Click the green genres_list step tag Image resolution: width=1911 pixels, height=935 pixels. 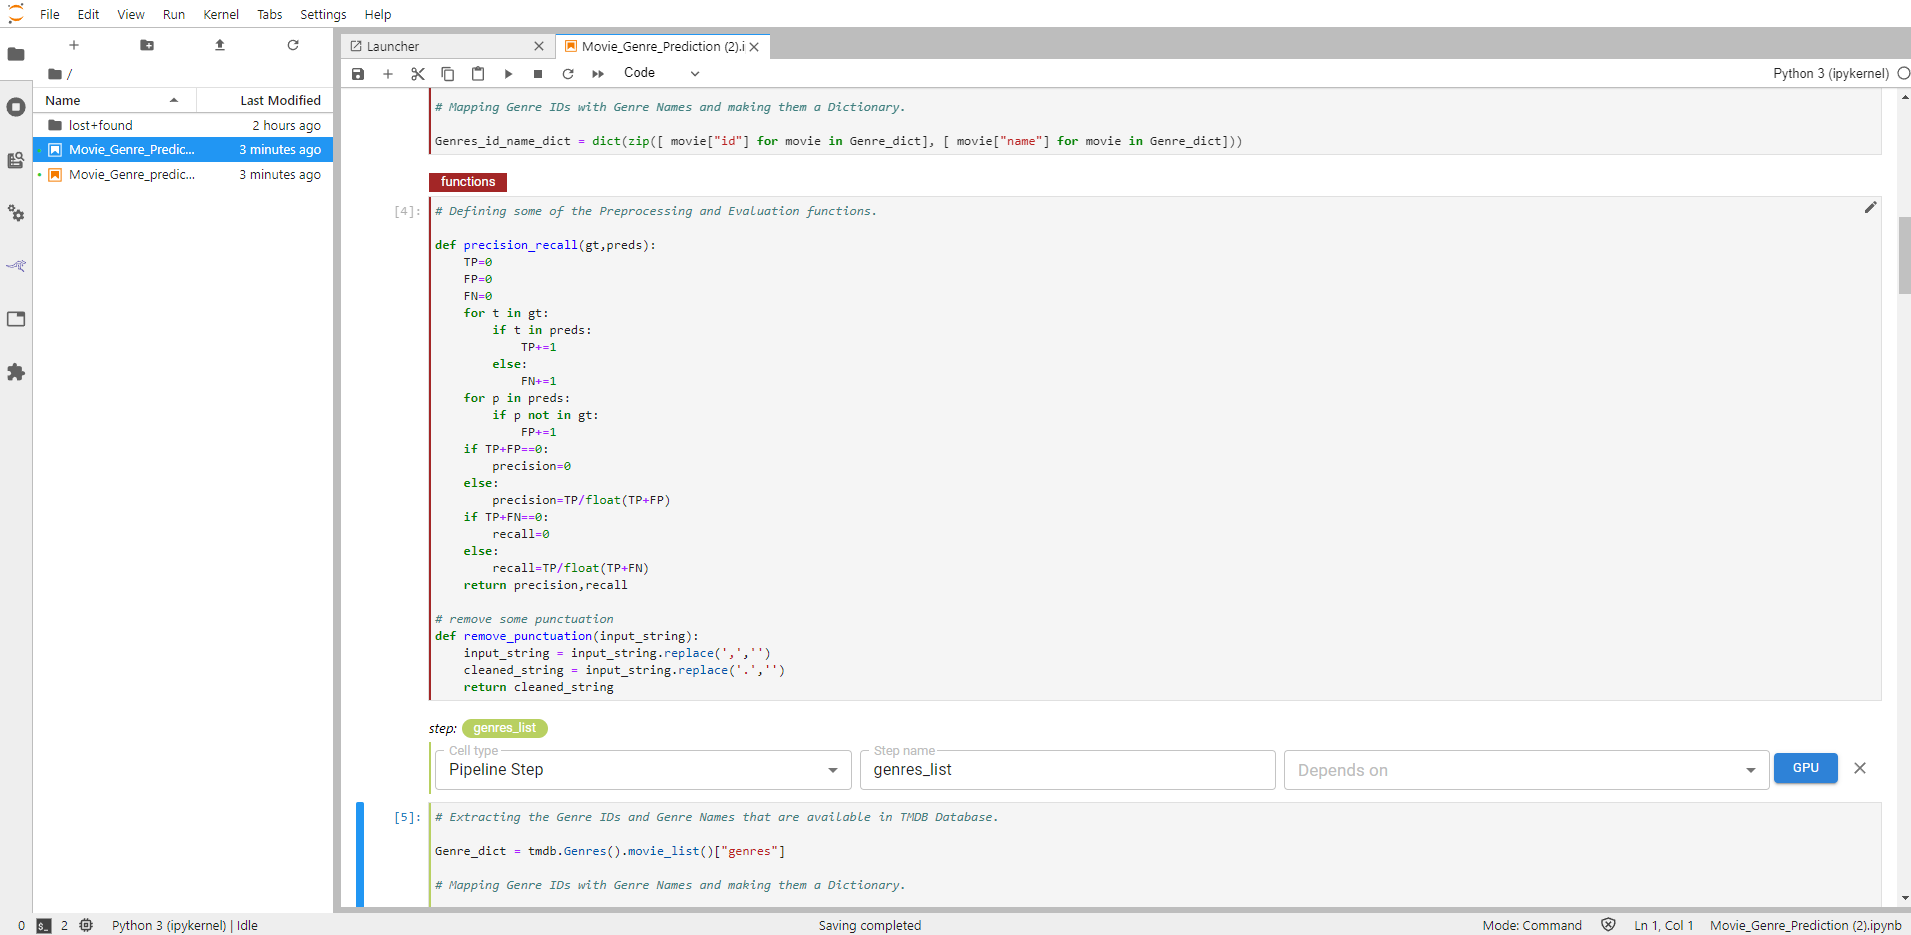[505, 728]
